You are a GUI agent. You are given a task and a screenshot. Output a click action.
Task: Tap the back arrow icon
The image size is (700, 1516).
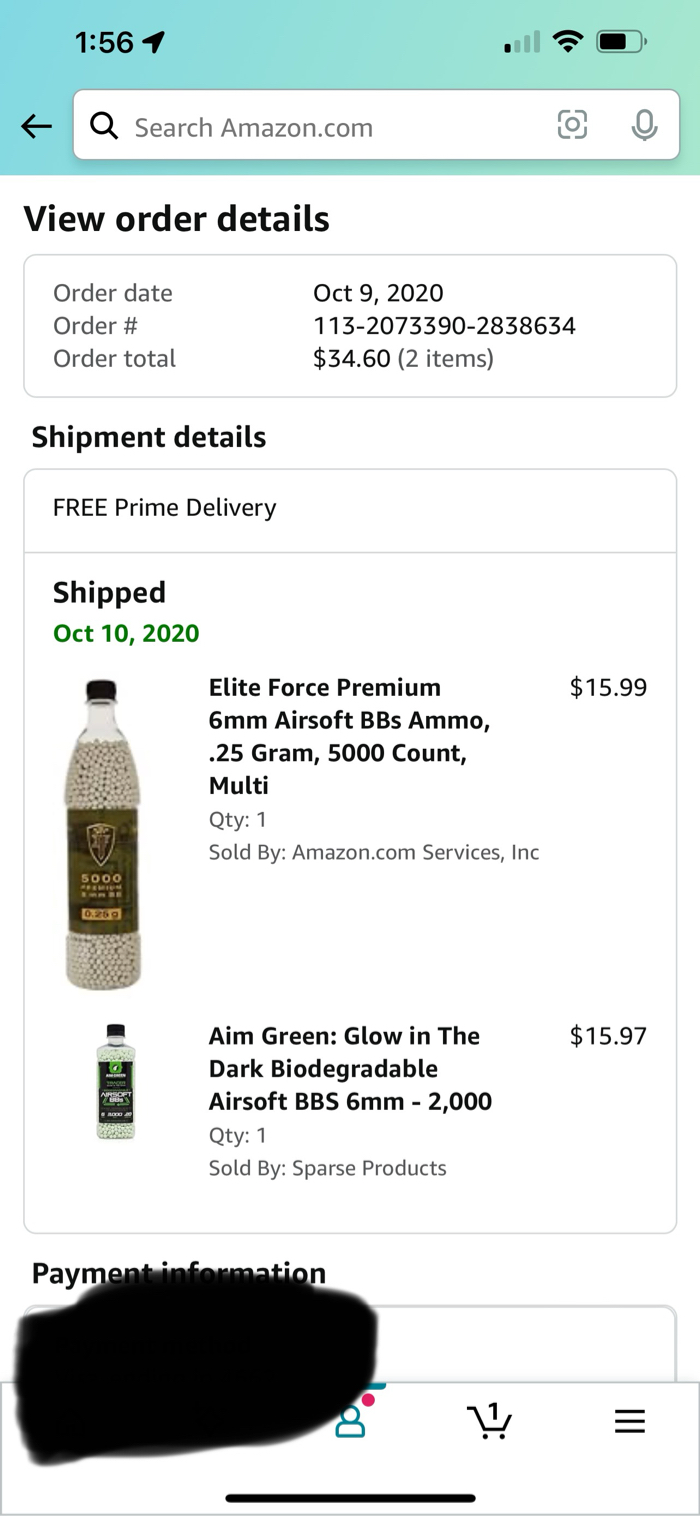(x=37, y=126)
